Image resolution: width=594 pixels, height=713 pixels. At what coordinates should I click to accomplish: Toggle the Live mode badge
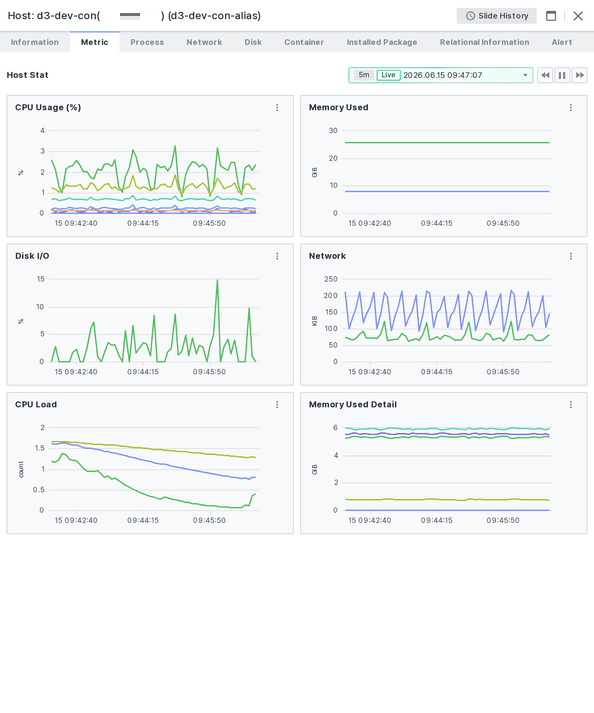pyautogui.click(x=388, y=75)
